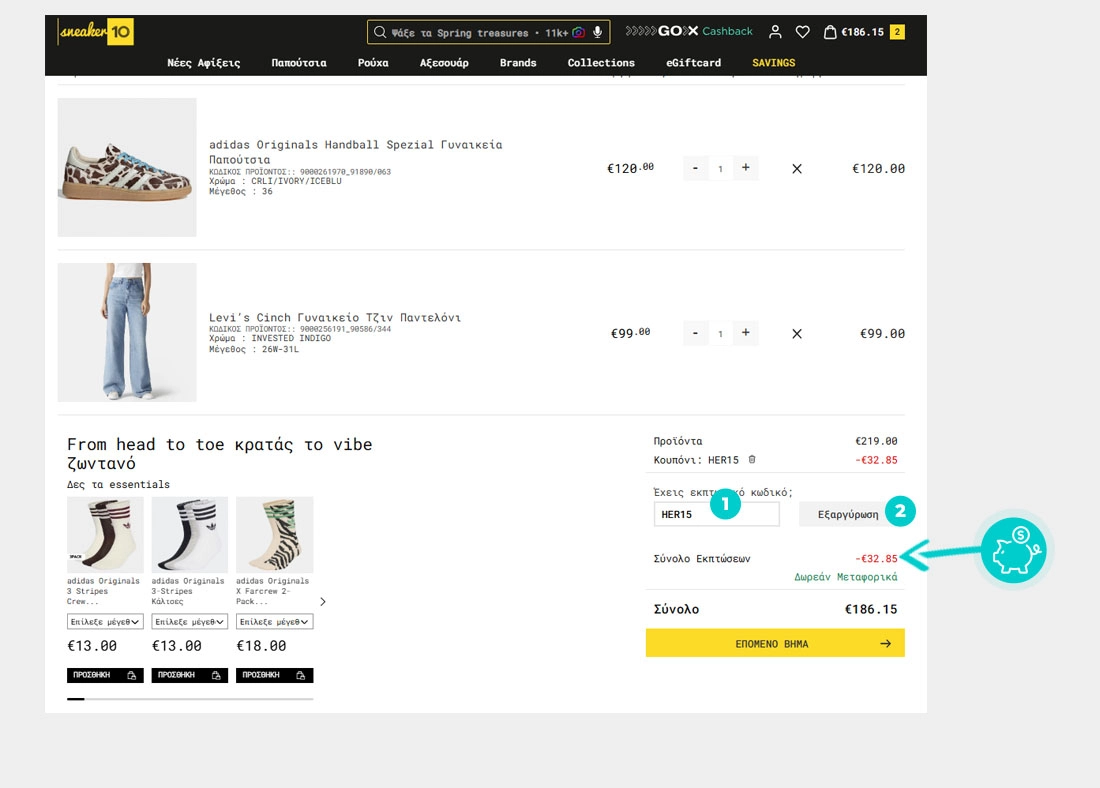Open the shopping bag icon
Image resolution: width=1100 pixels, height=788 pixels.
[830, 32]
